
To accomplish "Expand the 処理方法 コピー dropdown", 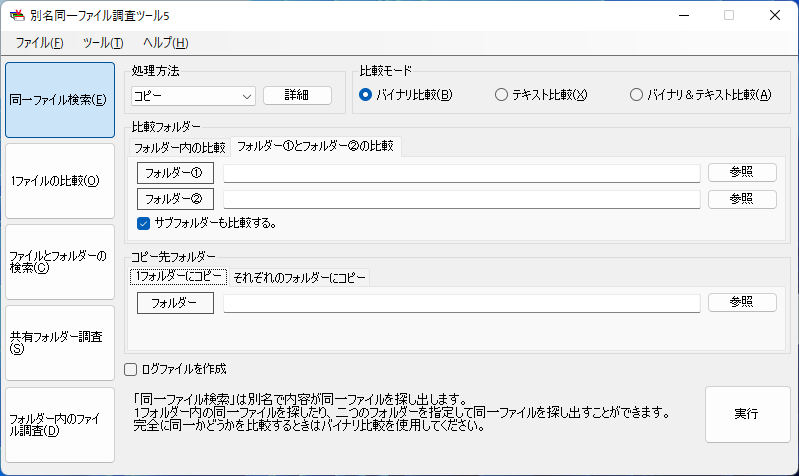I will (193, 96).
